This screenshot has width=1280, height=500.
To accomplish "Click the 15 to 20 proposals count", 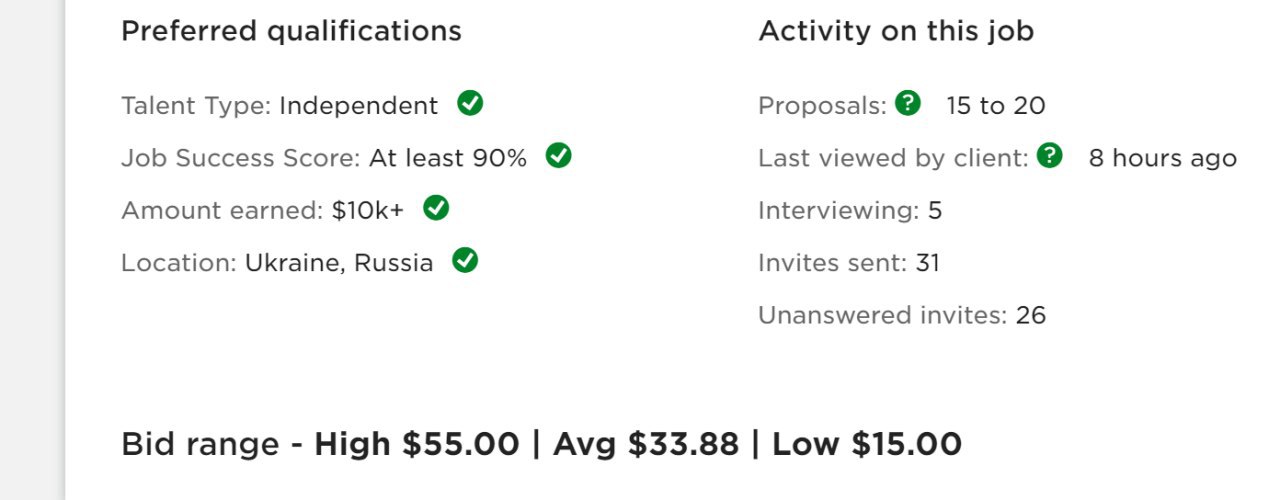I will (995, 106).
